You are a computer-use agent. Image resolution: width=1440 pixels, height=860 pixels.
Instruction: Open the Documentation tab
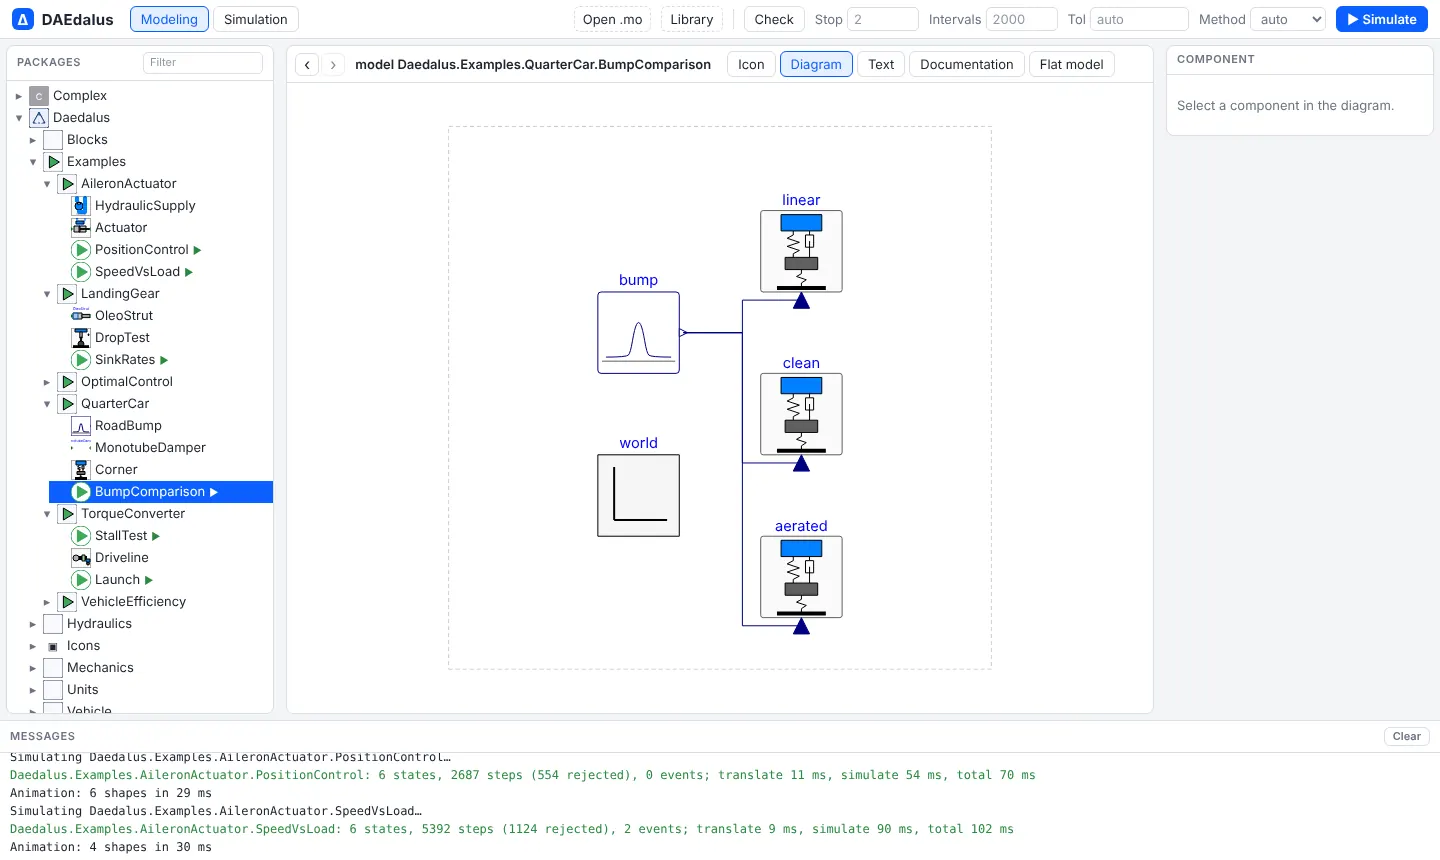point(966,64)
